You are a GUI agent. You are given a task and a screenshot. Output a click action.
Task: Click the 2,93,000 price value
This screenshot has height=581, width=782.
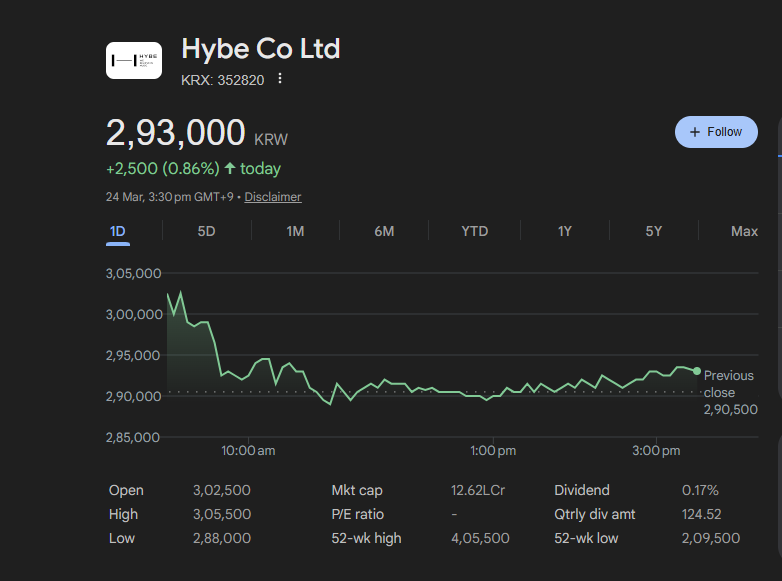[x=176, y=133]
